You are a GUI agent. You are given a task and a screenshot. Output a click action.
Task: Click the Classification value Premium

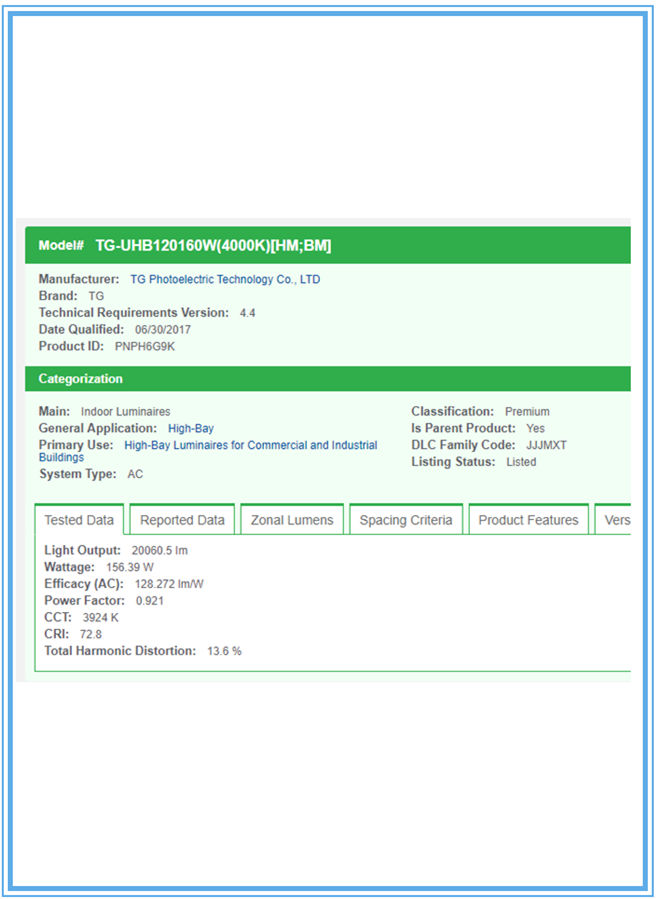click(528, 412)
